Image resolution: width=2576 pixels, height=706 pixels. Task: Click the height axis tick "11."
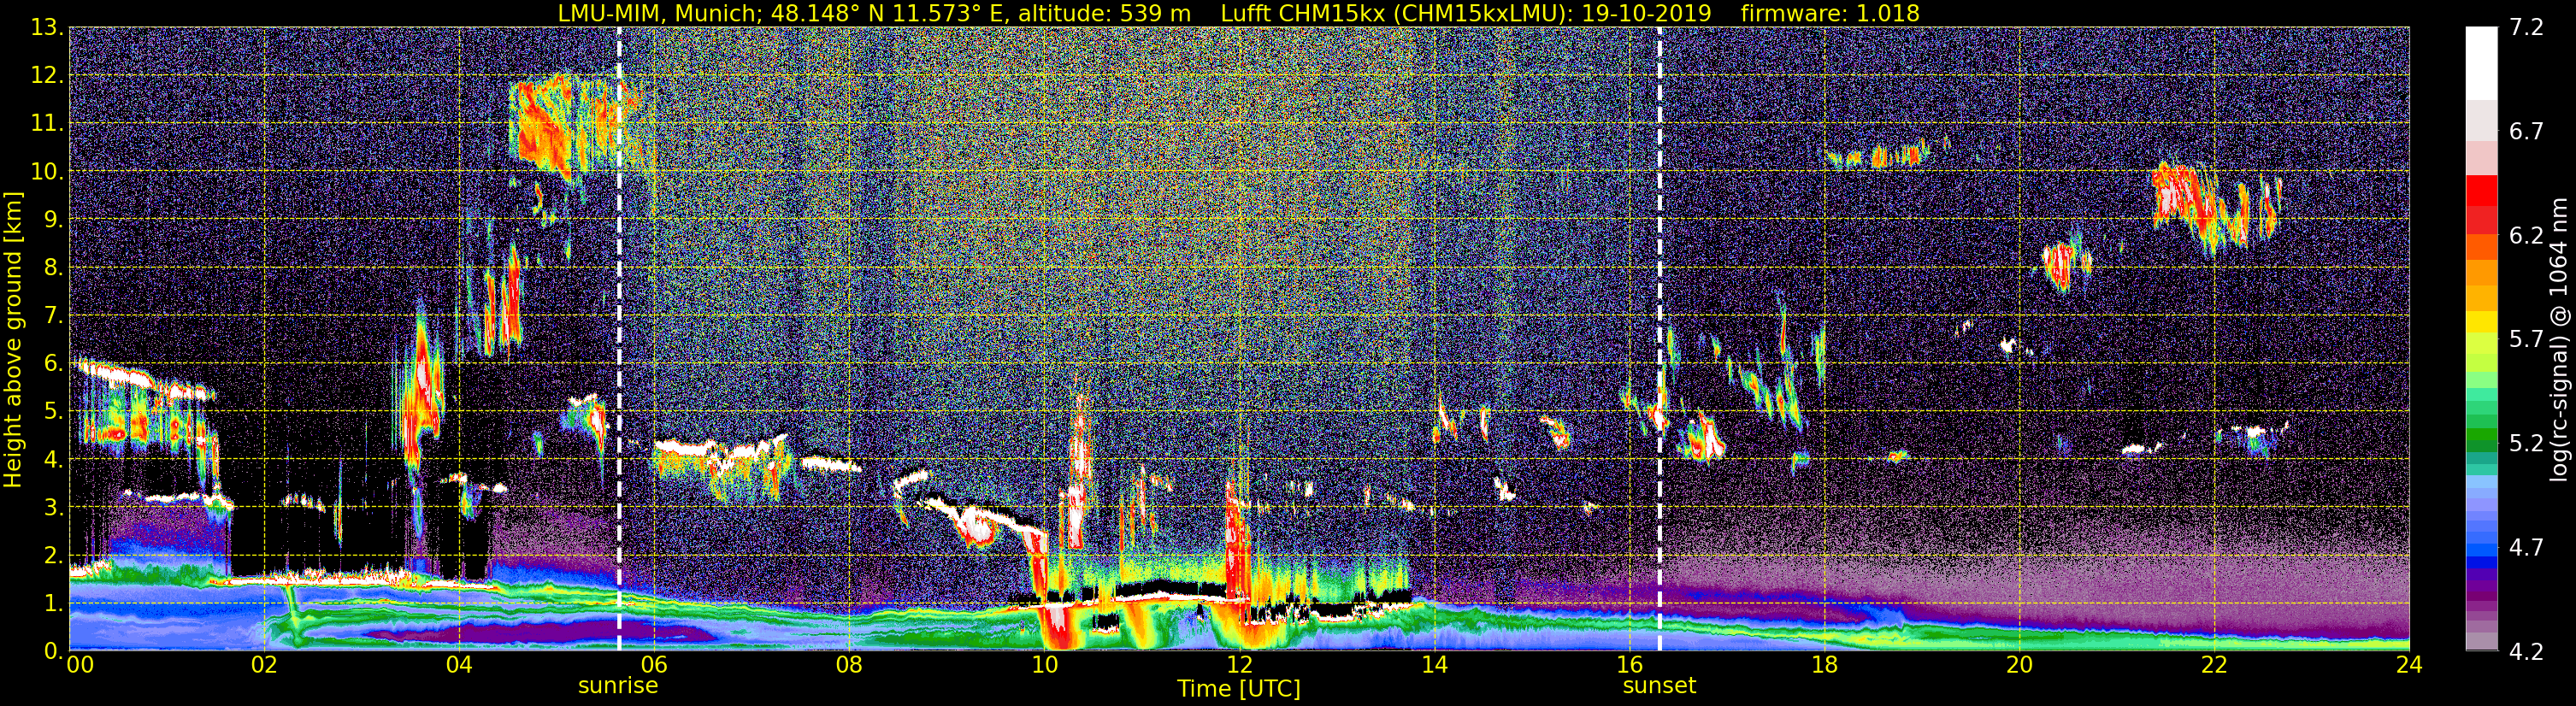pos(47,124)
